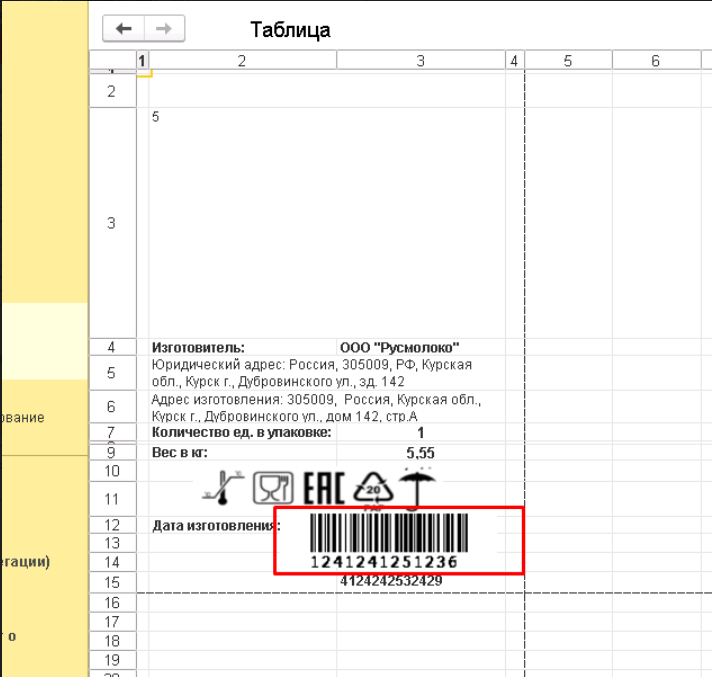Select column header 3
The height and width of the screenshot is (677, 712).
(420, 60)
